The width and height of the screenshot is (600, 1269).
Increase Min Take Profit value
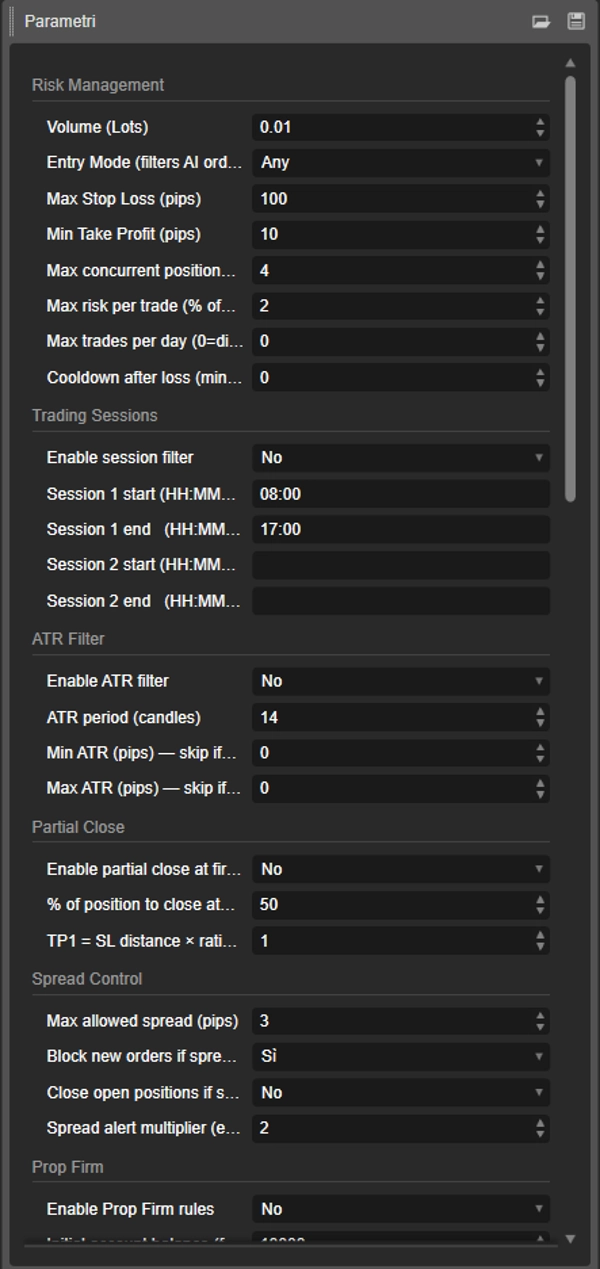click(x=541, y=230)
